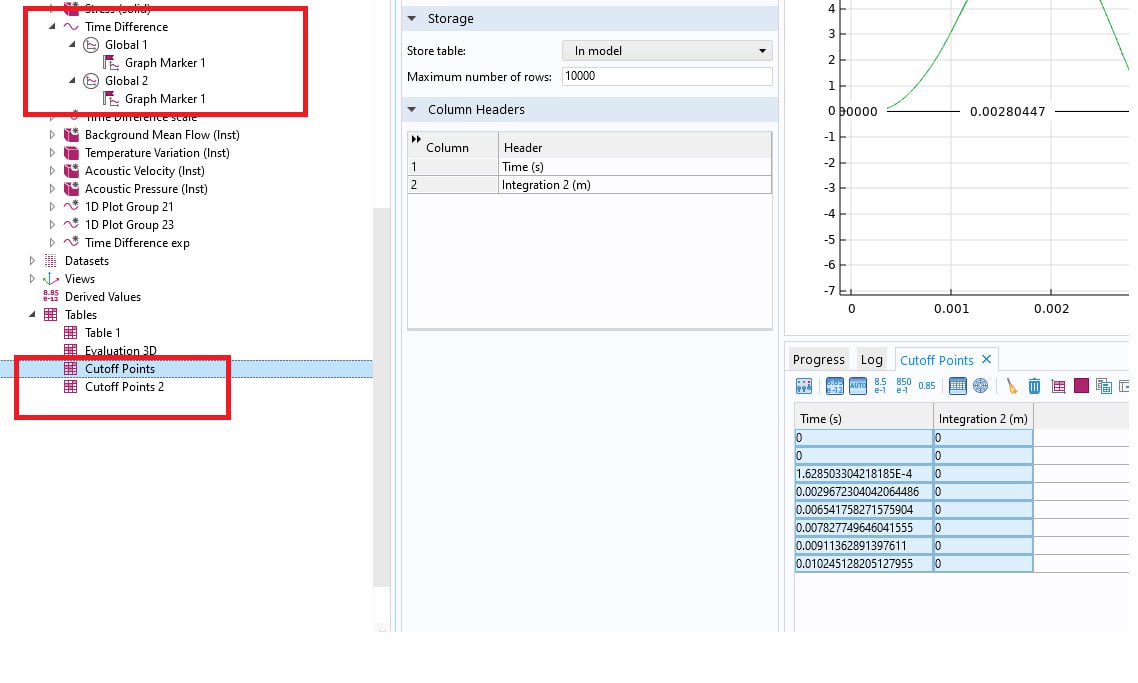Open the Store table dropdown
This screenshot has height=683, width=1138.
tap(667, 51)
